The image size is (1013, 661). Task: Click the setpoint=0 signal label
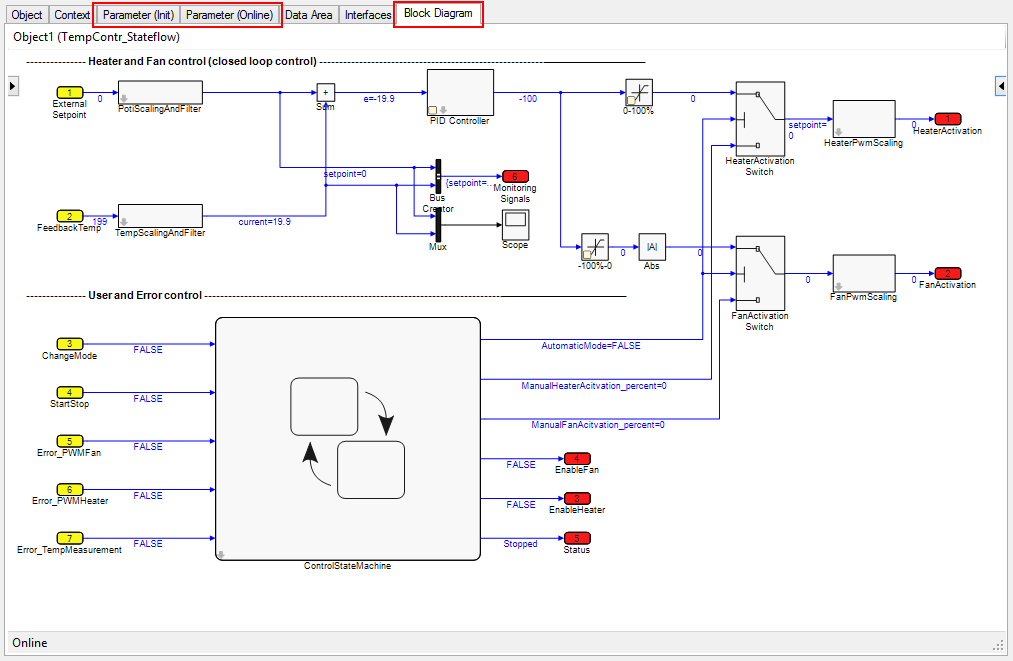coord(345,174)
